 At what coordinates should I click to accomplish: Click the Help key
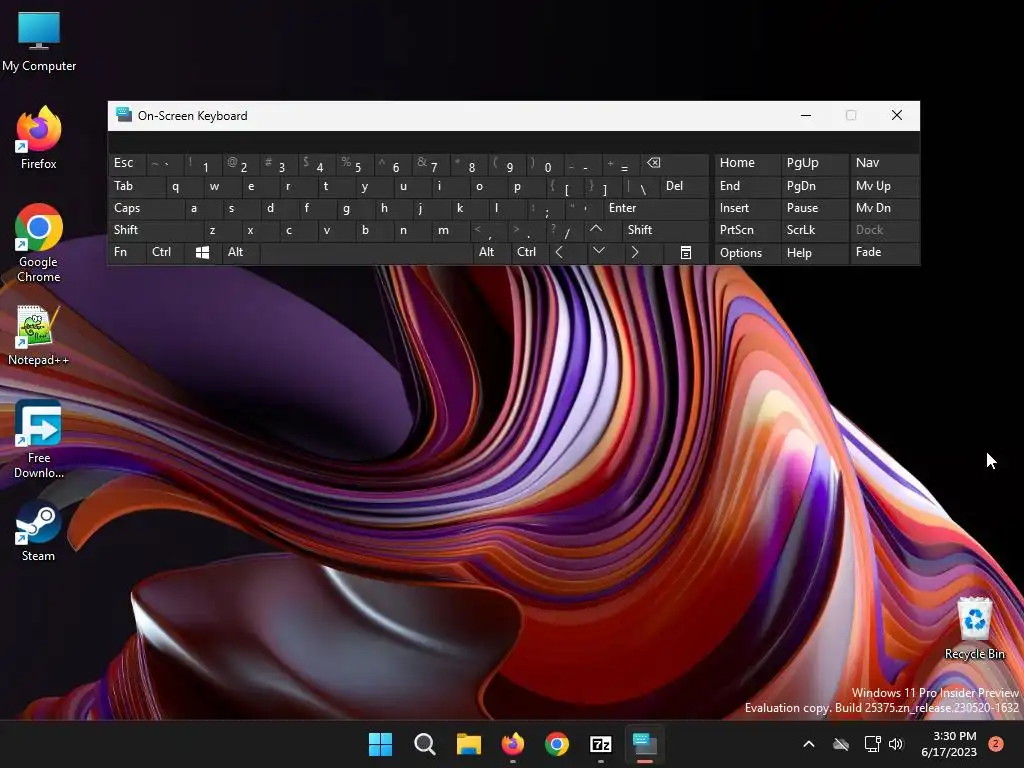pos(814,253)
